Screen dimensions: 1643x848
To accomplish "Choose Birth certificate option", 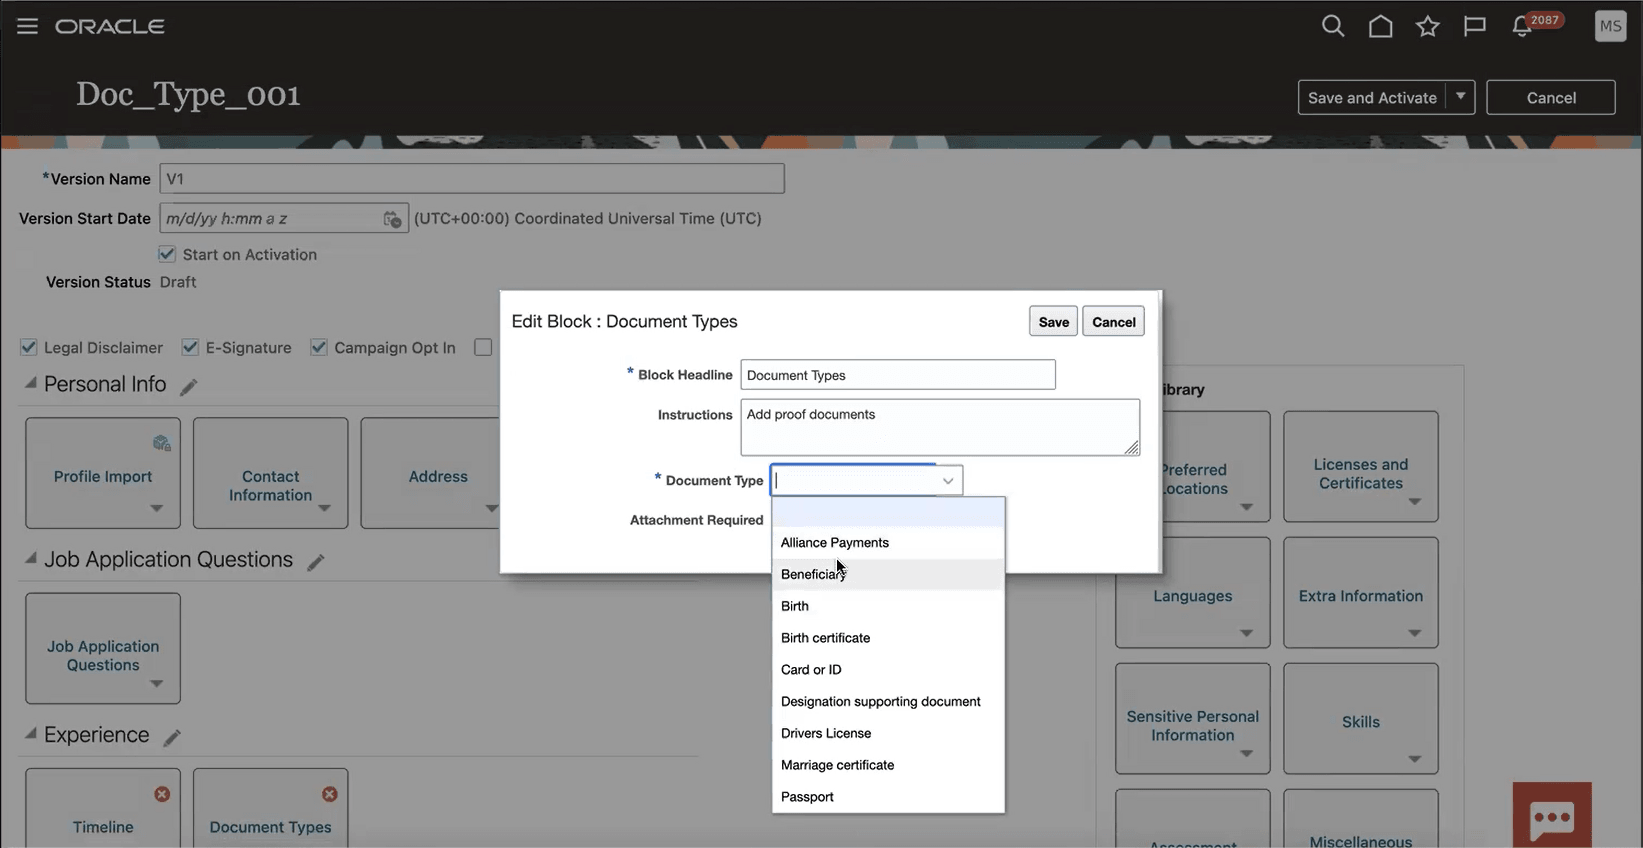I will [x=888, y=638].
